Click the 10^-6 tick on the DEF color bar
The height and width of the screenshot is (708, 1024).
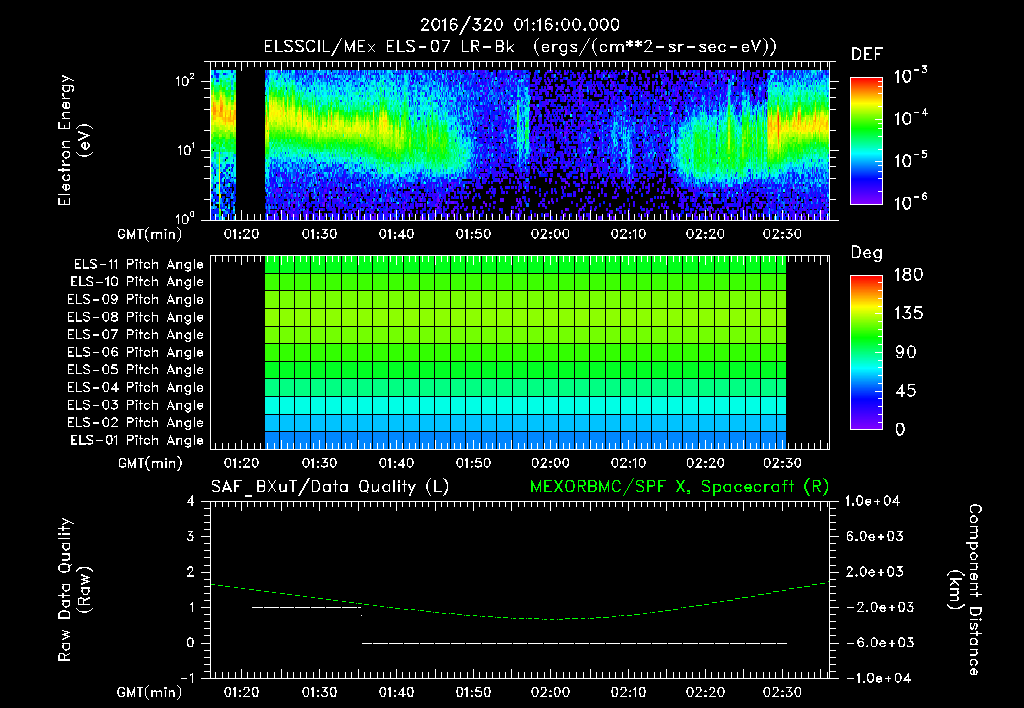coord(910,202)
